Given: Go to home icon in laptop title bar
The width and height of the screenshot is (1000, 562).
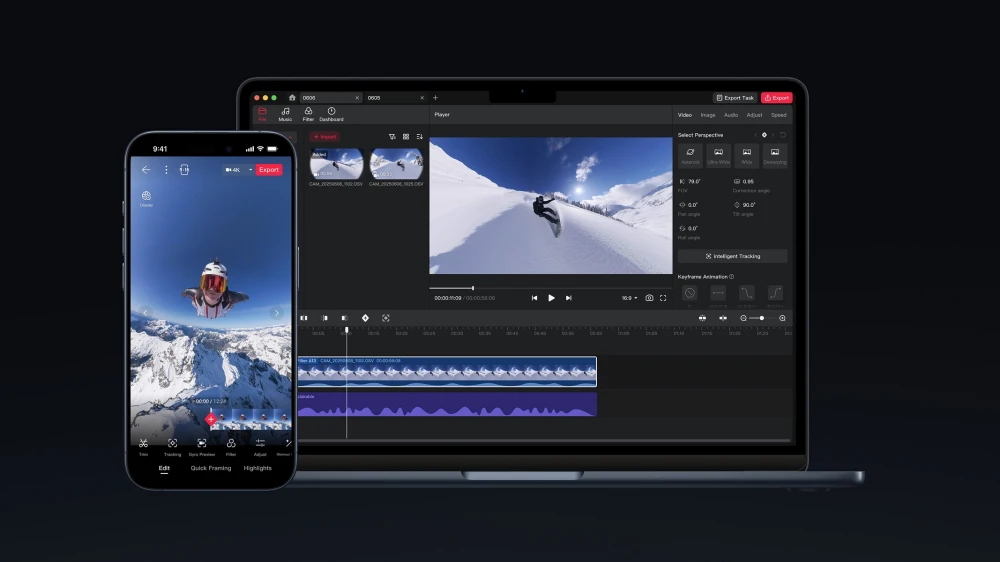Looking at the screenshot, I should (292, 98).
